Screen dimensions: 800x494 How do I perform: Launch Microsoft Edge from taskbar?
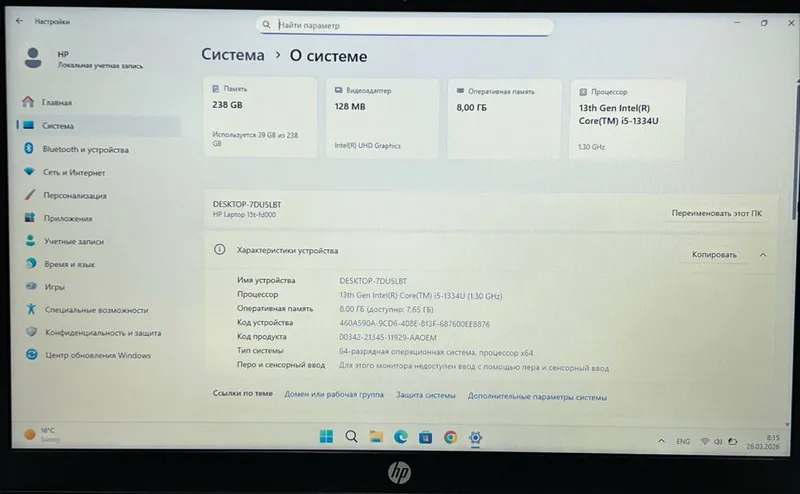(401, 437)
